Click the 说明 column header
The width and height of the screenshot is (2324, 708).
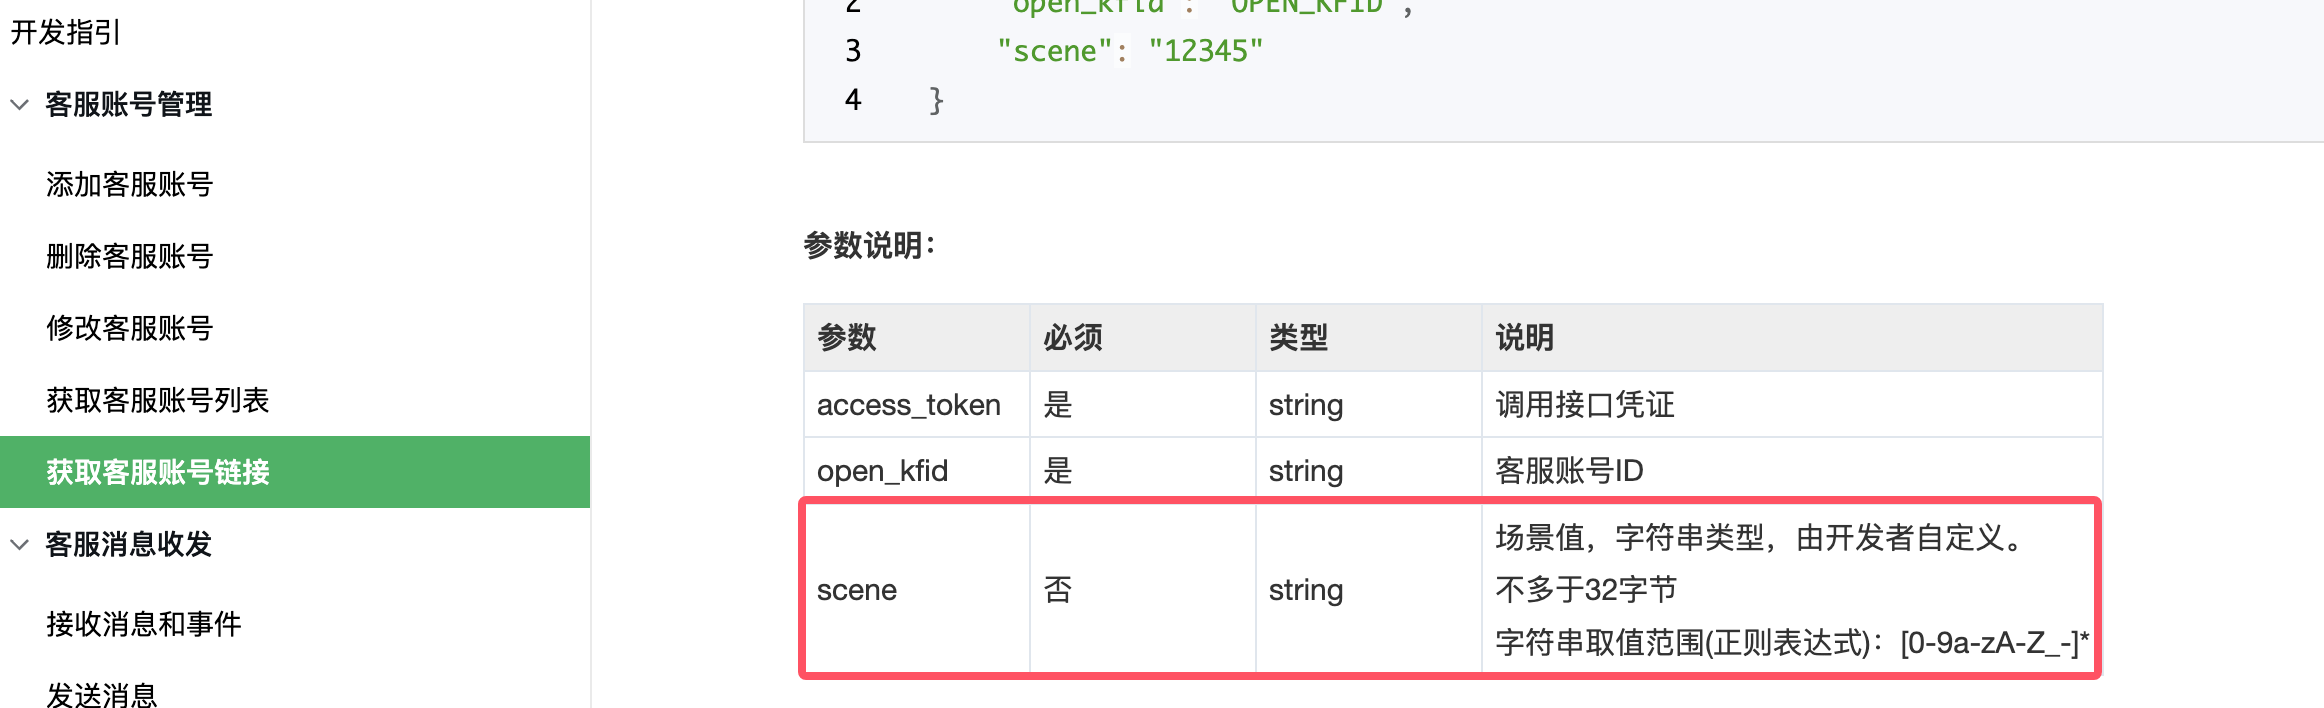click(1792, 338)
